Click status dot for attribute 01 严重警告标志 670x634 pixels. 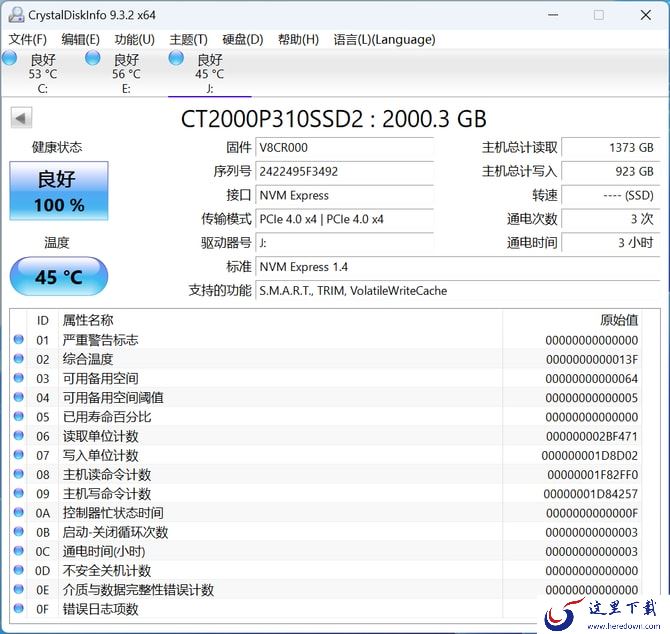18,339
